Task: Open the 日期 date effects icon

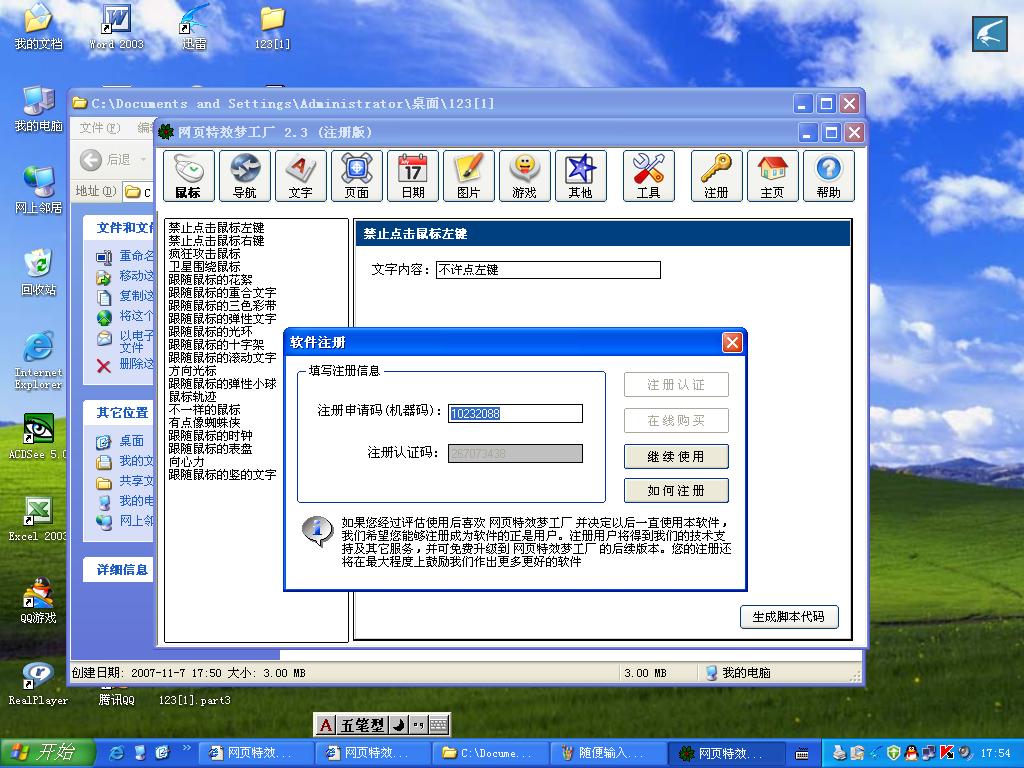Action: click(413, 176)
